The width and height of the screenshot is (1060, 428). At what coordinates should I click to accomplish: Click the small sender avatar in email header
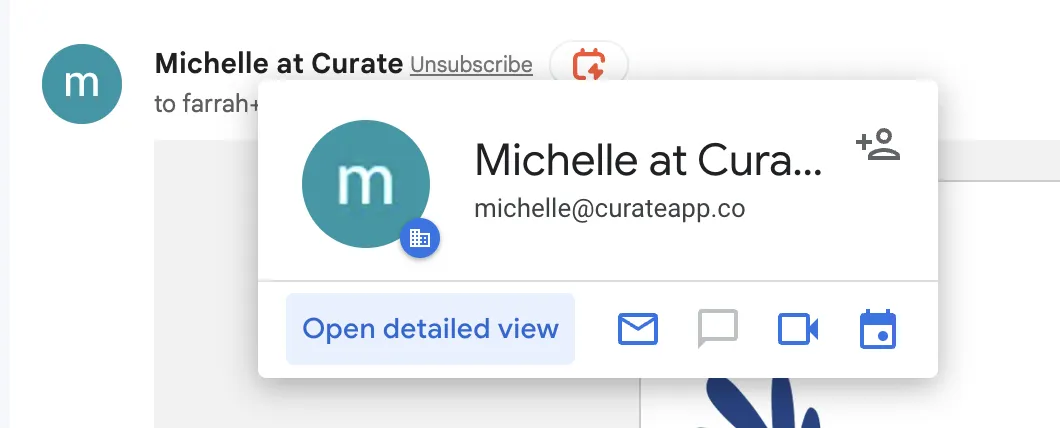82,84
